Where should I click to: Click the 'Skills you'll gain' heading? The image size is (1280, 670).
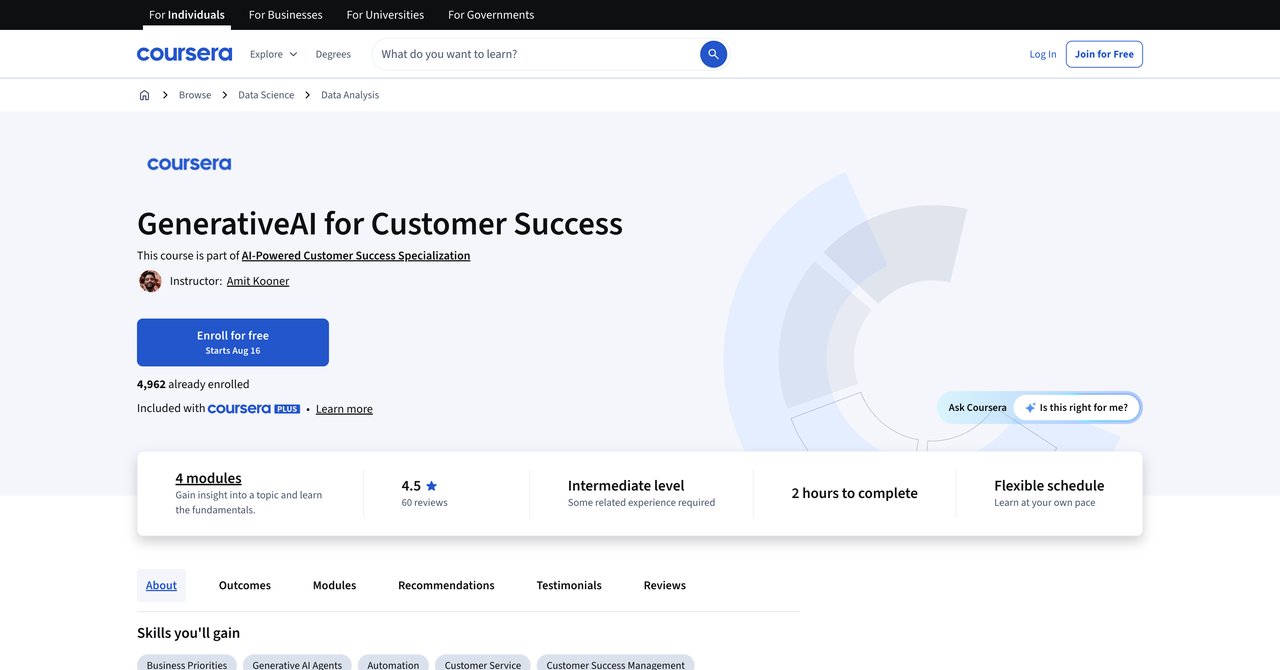coord(189,633)
